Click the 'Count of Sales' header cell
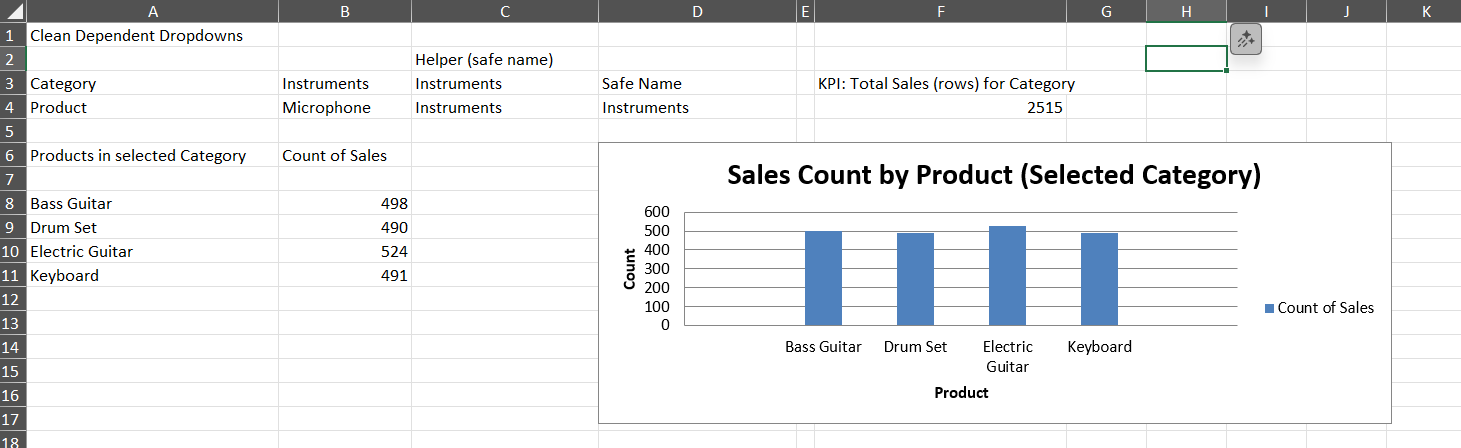Viewport: 1461px width, 448px height. pyautogui.click(x=345, y=155)
